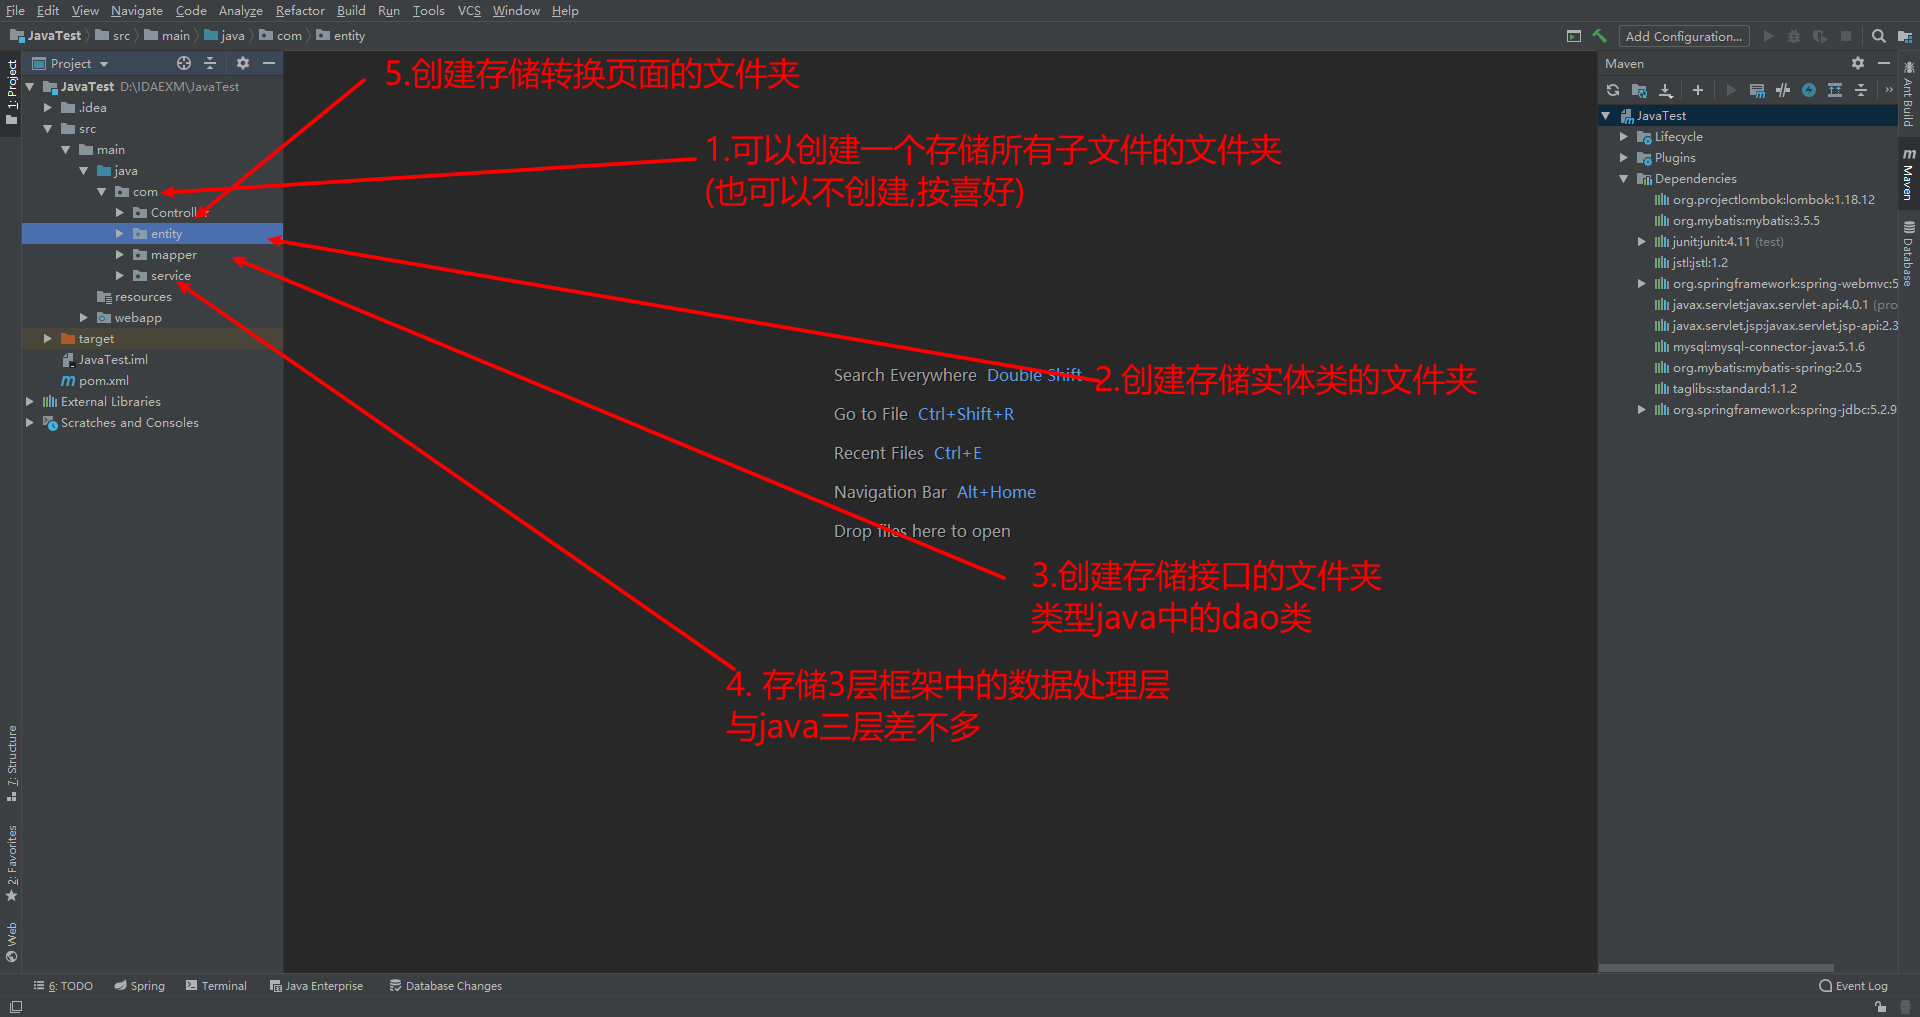
Task: Click Download Sources icon in Maven panel
Action: pos(1665,90)
